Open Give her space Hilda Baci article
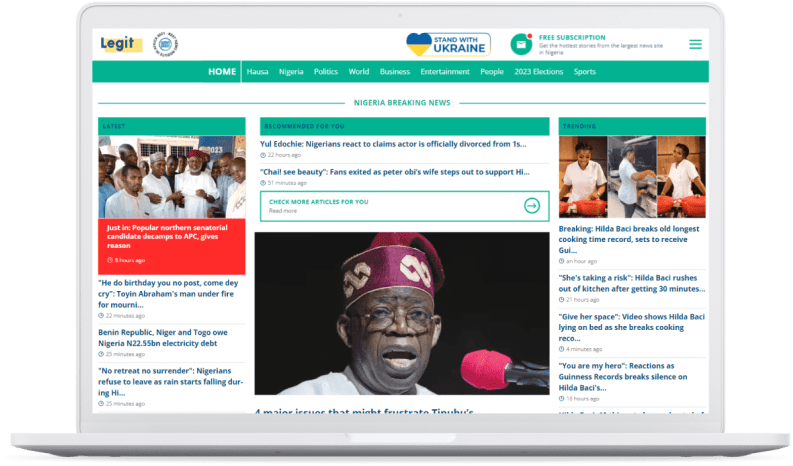793x466 pixels. click(x=632, y=327)
